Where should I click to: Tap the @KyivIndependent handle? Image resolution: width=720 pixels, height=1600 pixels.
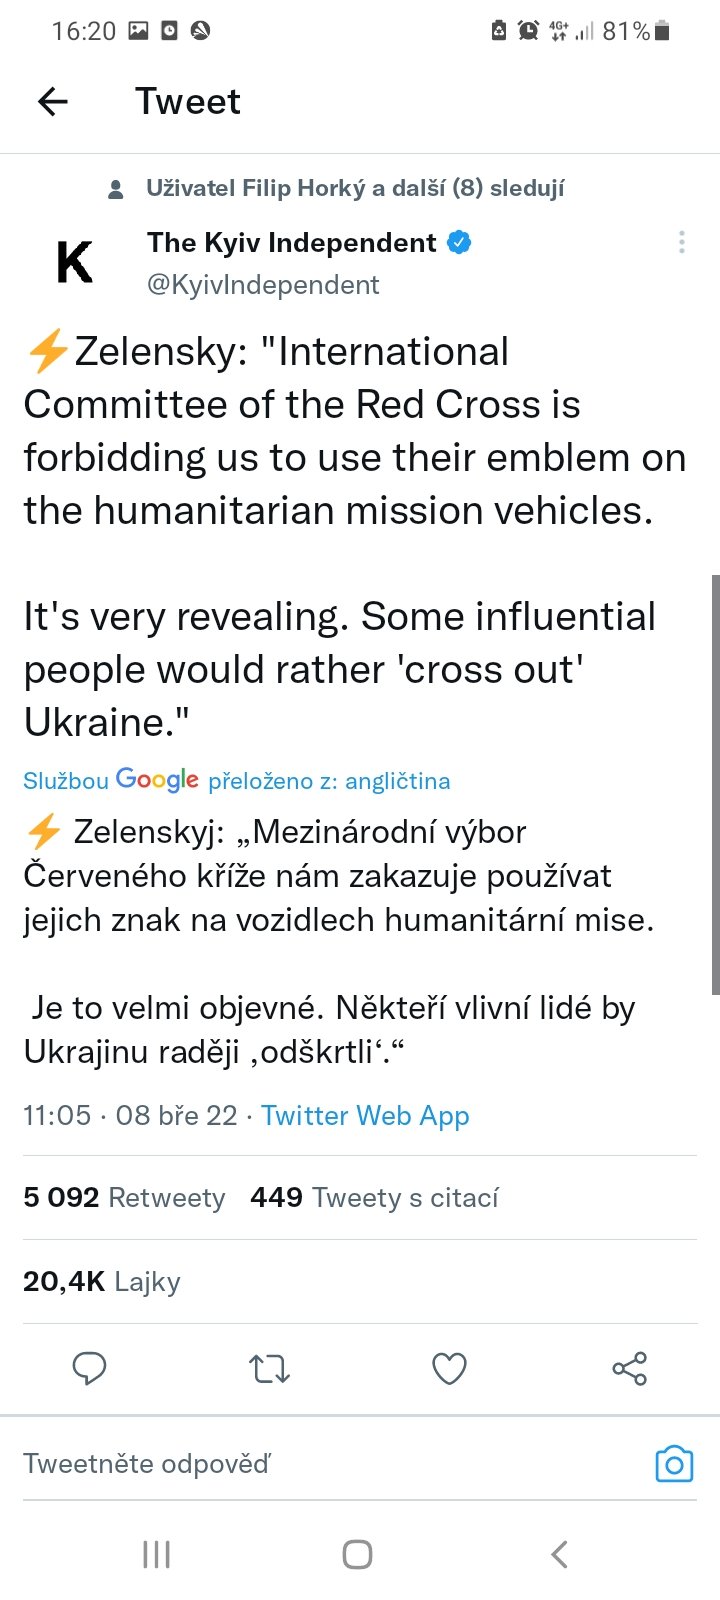coord(263,285)
